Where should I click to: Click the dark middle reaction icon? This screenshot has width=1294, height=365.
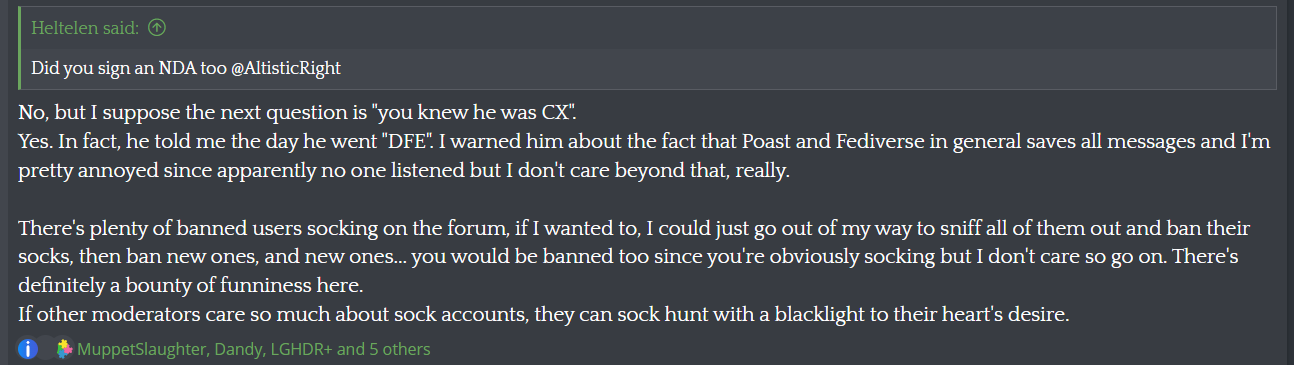click(x=46, y=349)
